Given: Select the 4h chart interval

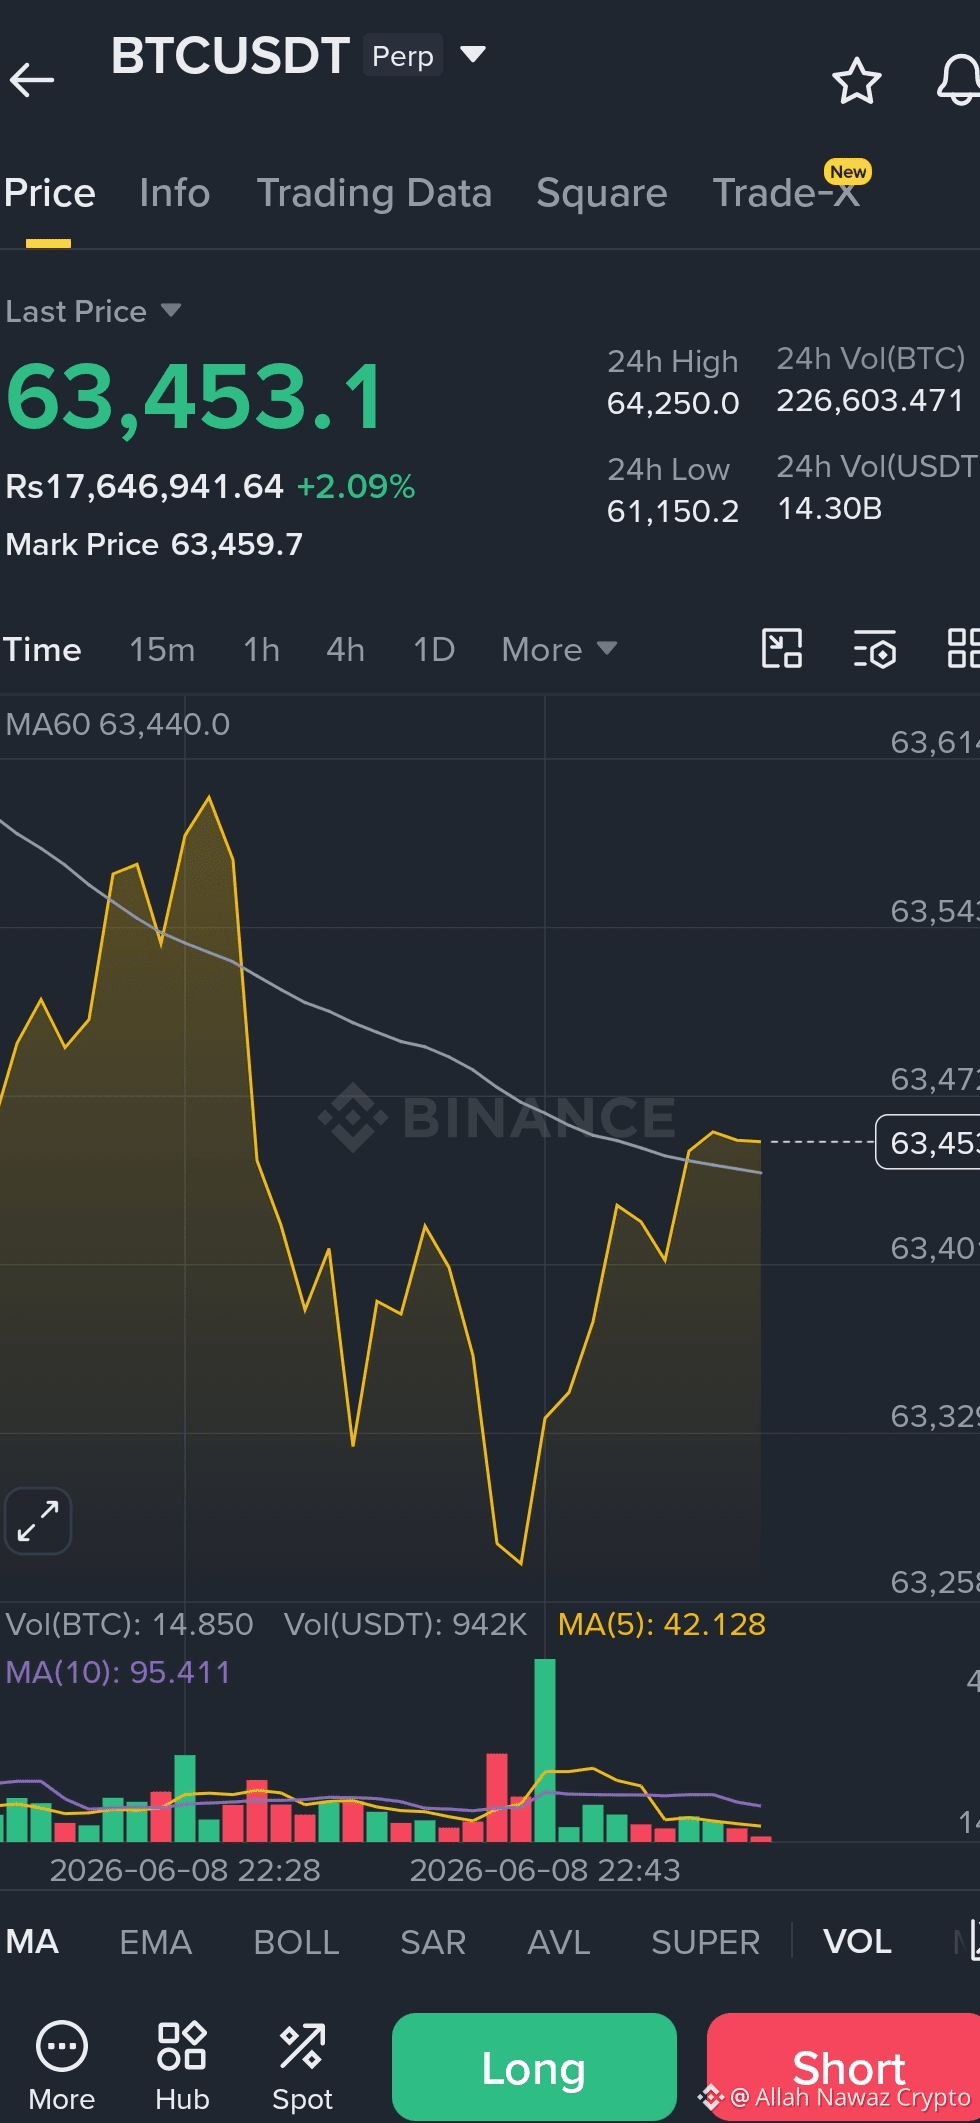Looking at the screenshot, I should click(x=345, y=649).
